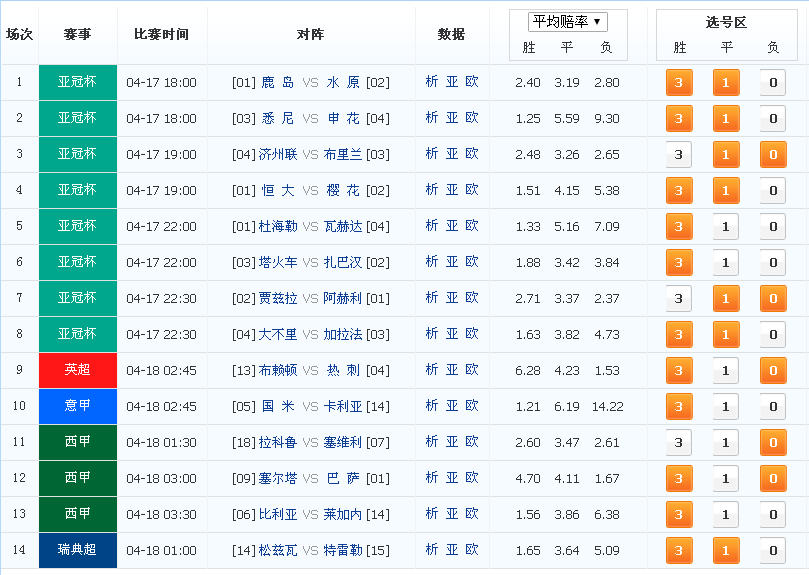
Task: Open 析 analysis link for match 1
Action: tap(432, 82)
